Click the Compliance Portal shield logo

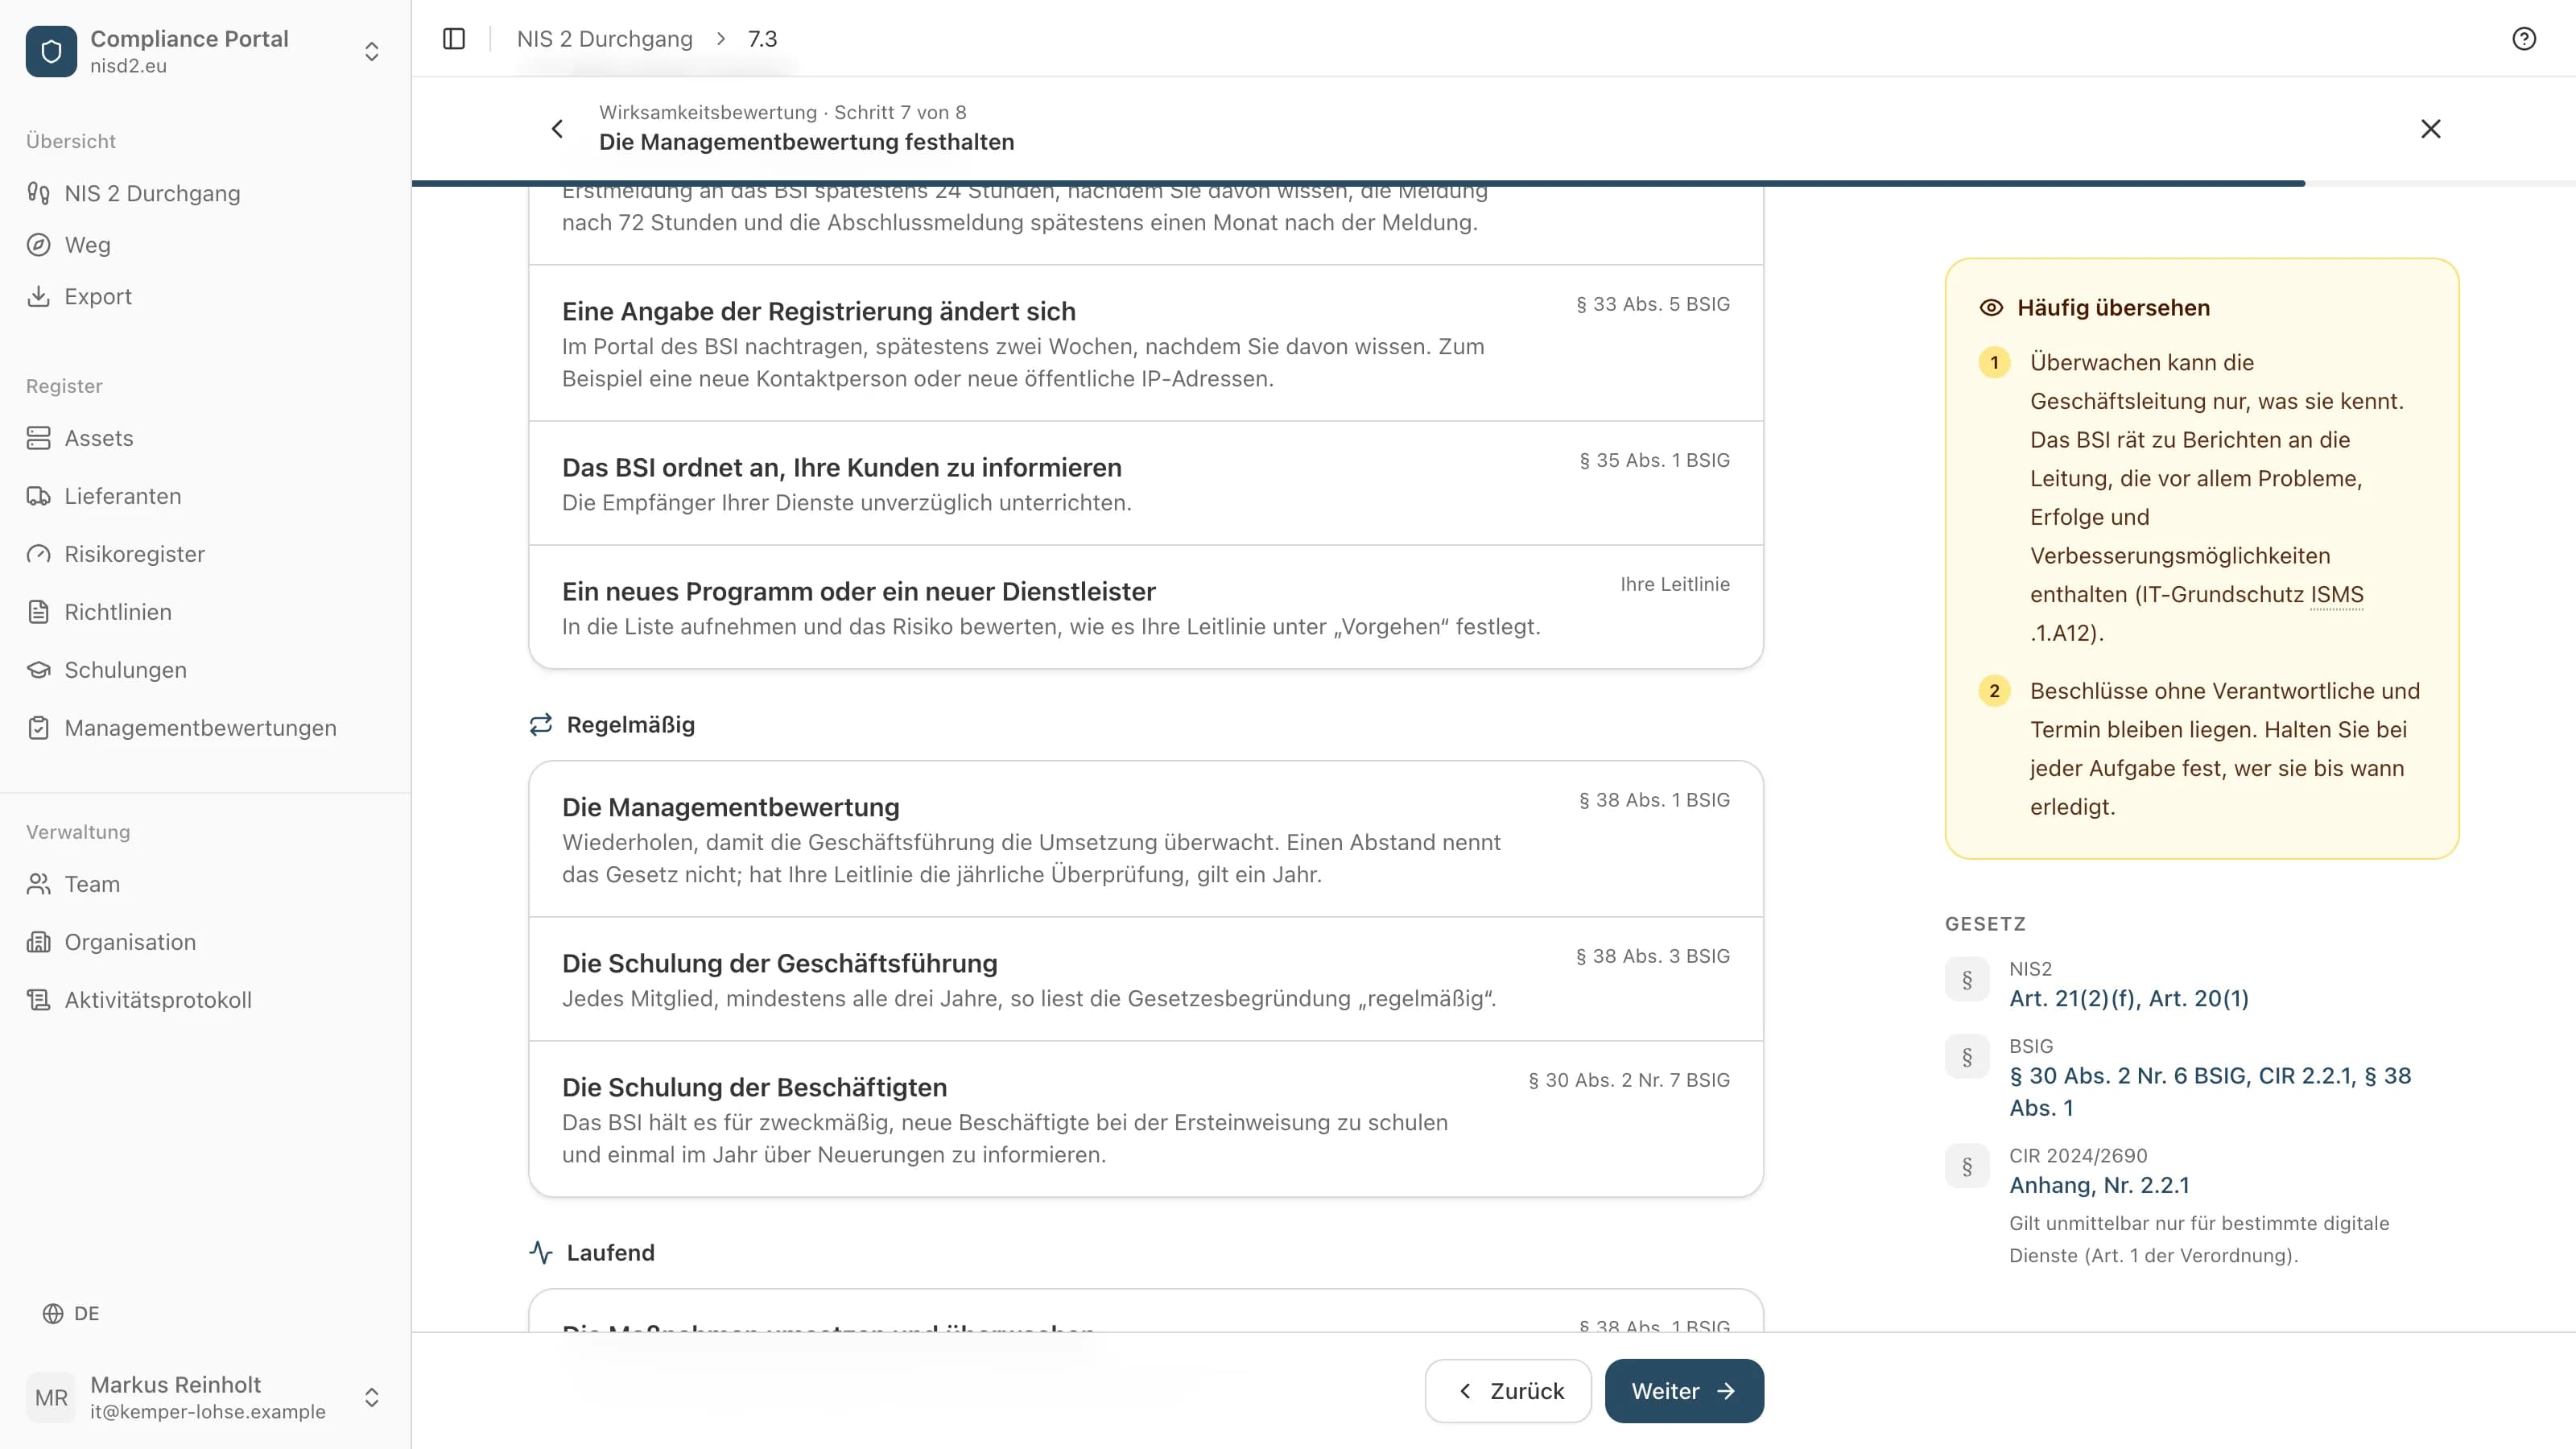51,51
